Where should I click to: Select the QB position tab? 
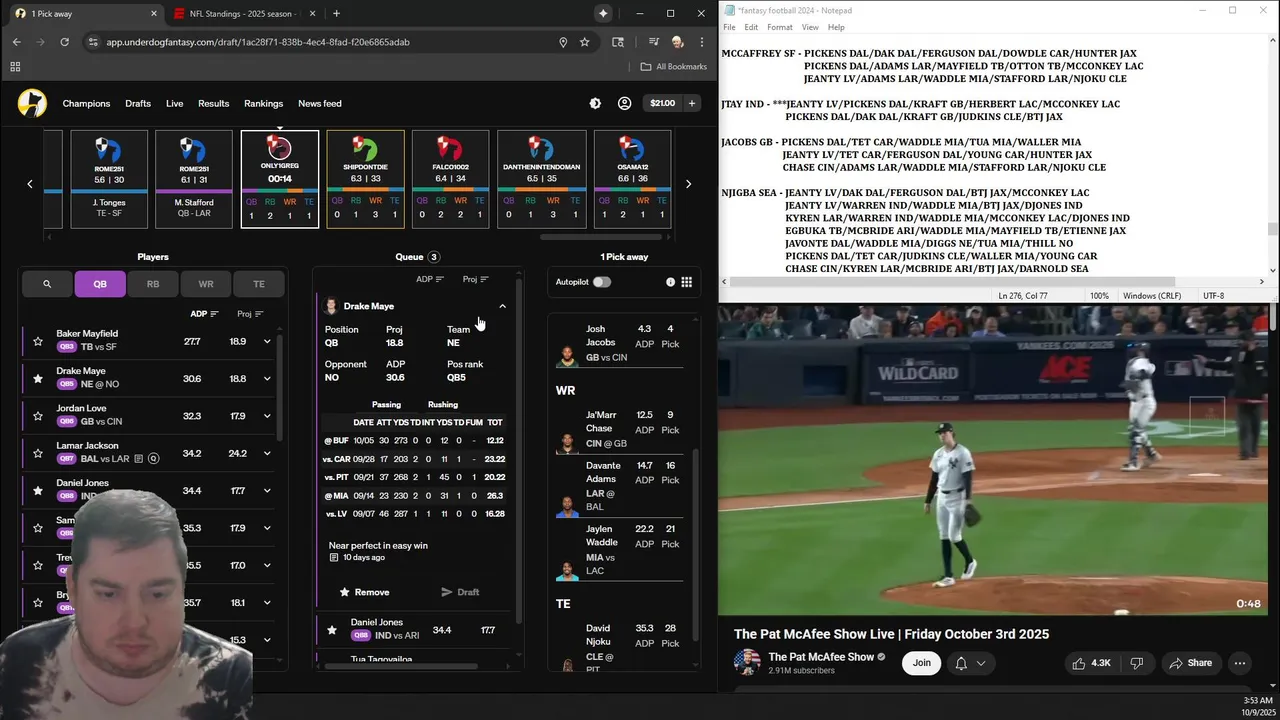pos(100,284)
